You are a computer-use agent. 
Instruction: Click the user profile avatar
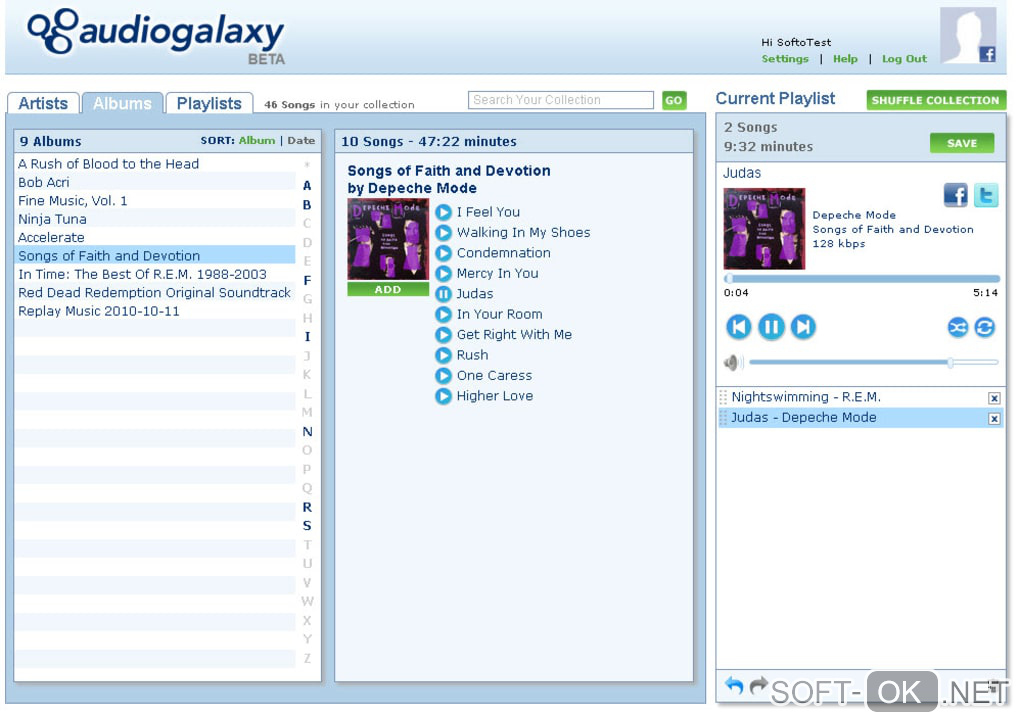click(x=968, y=35)
